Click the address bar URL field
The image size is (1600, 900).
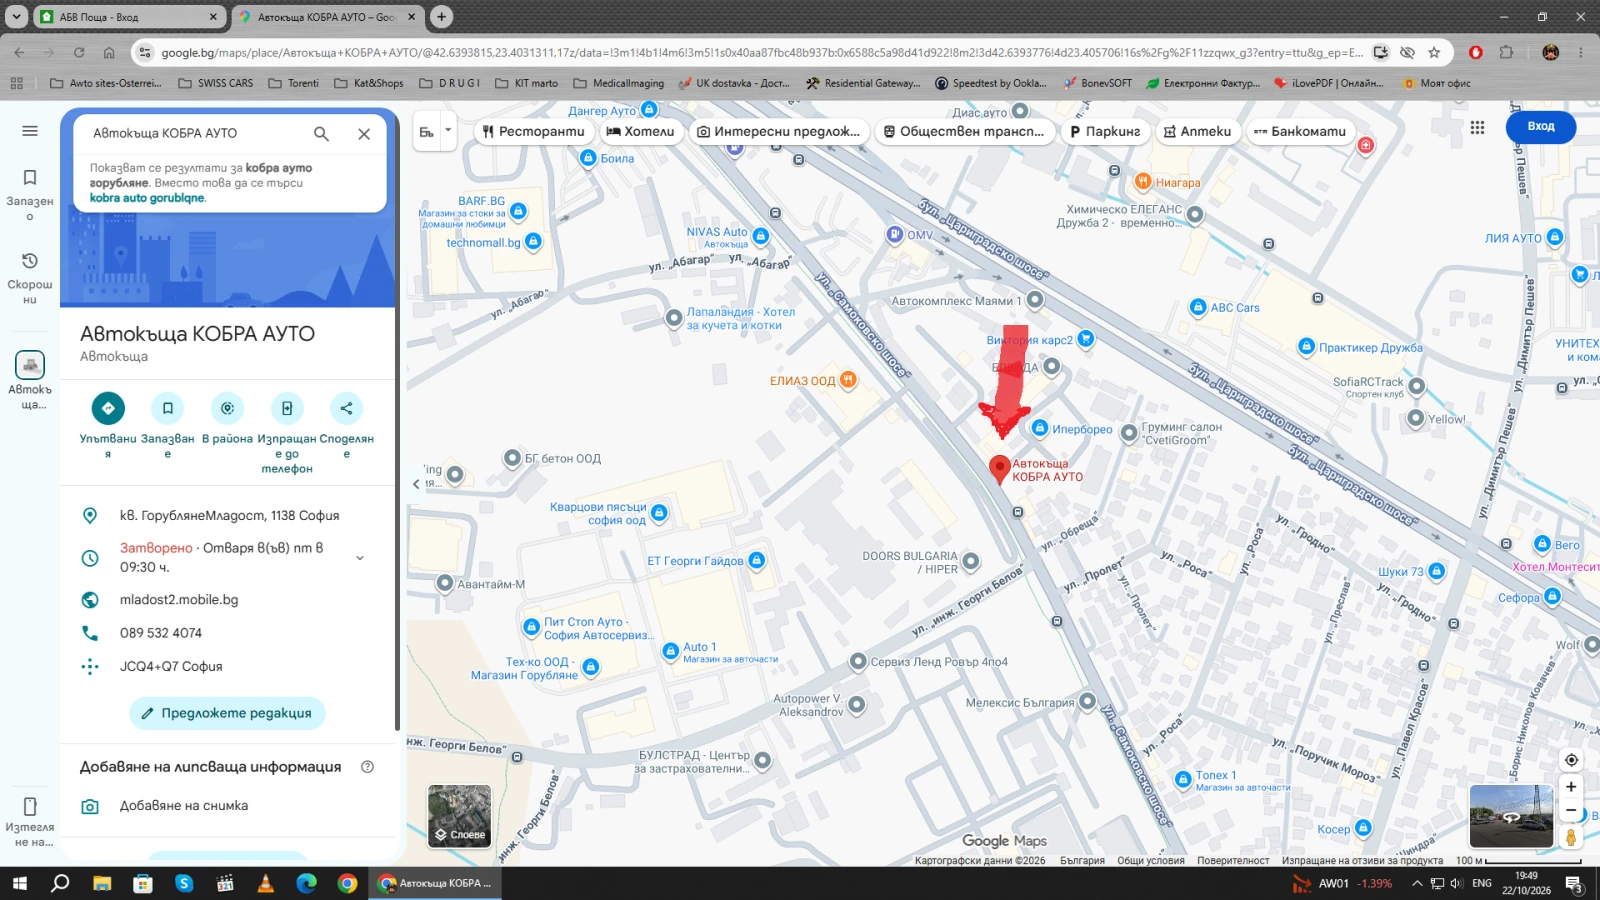click(x=762, y=52)
